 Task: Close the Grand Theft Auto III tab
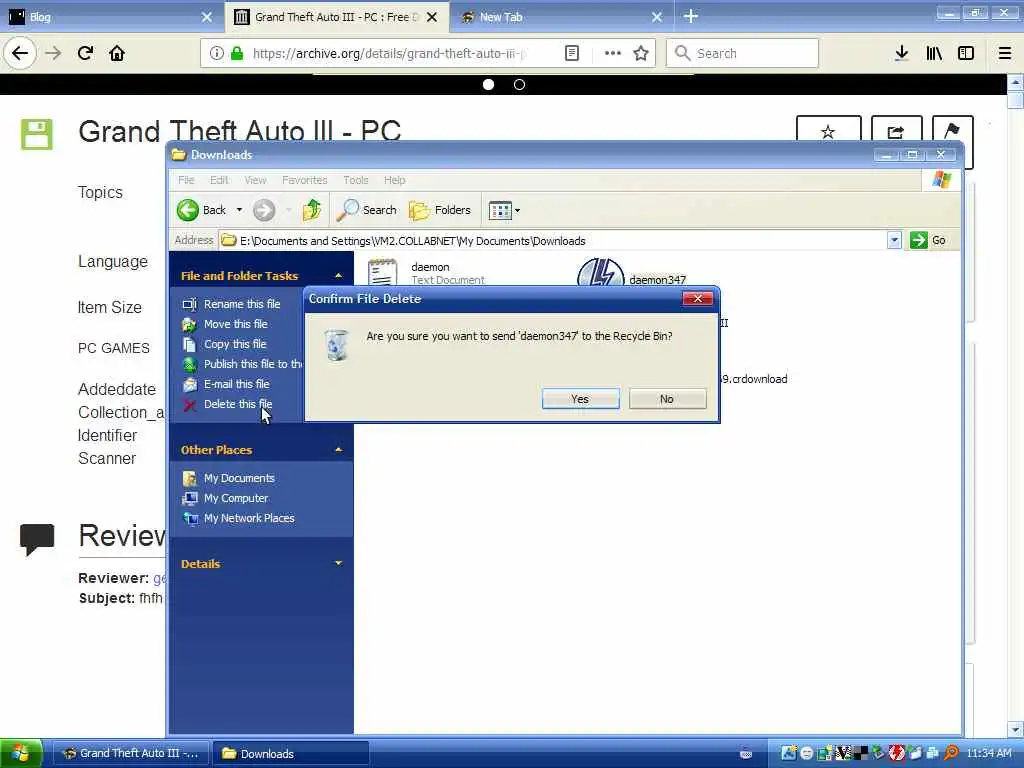(432, 17)
